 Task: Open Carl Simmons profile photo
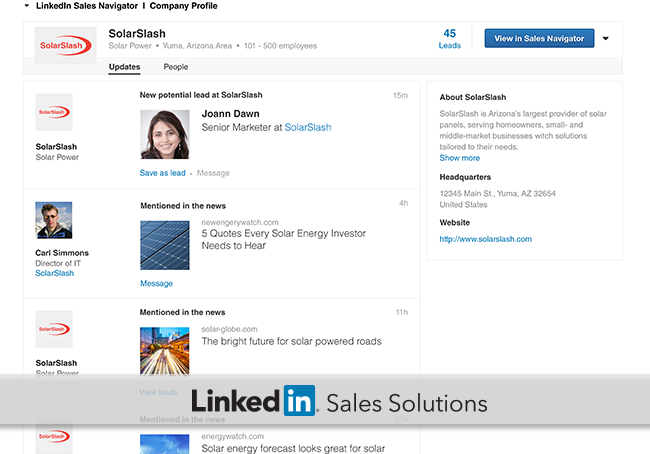pyautogui.click(x=54, y=220)
